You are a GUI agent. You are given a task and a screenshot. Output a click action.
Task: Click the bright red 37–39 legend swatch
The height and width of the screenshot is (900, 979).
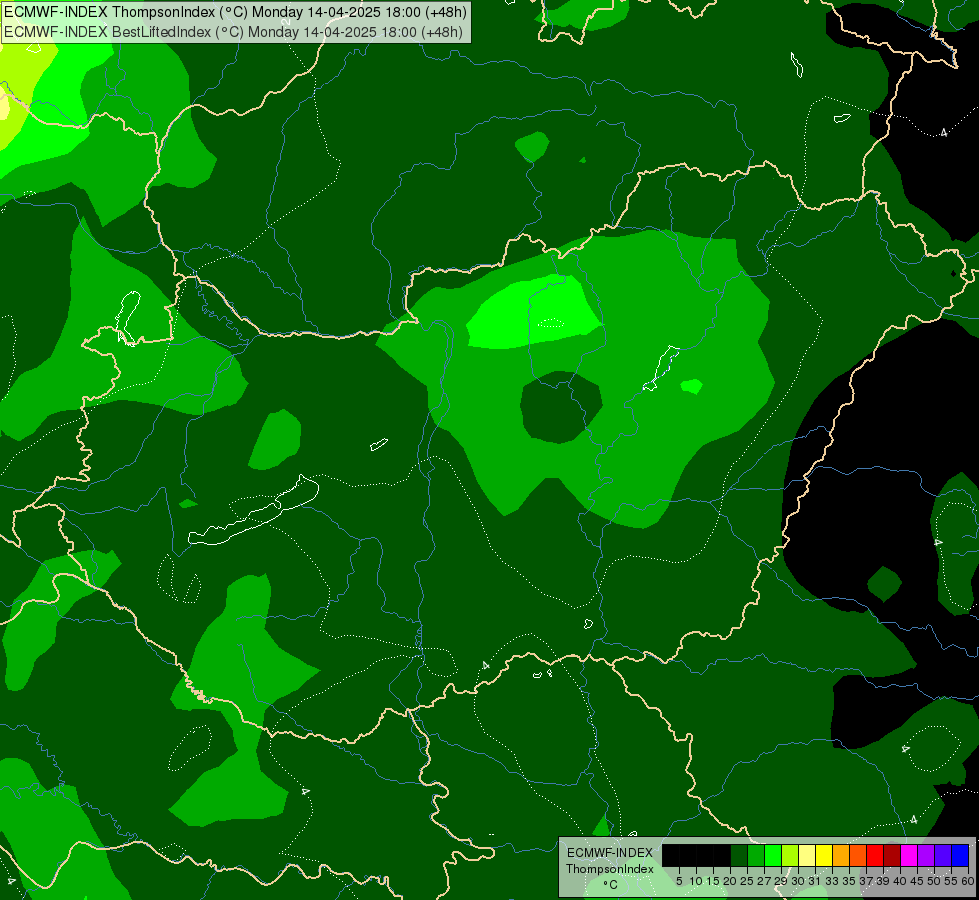point(875,855)
